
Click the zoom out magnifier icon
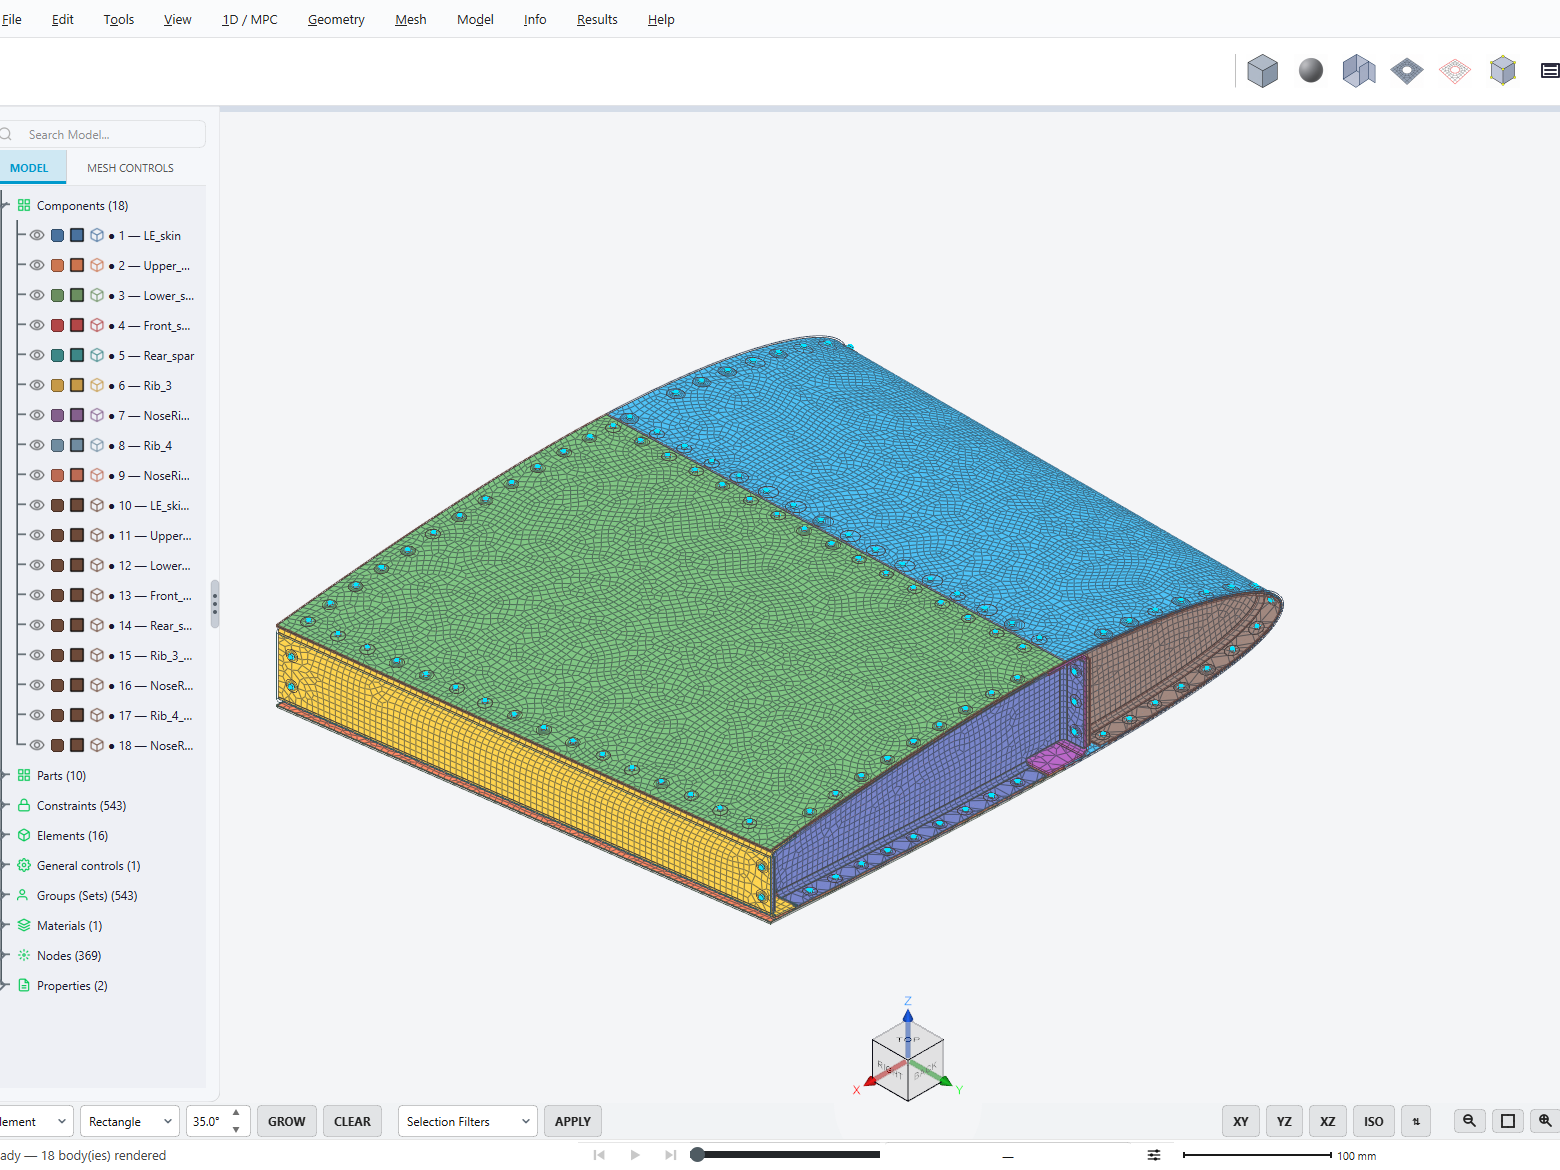pos(1469,1121)
